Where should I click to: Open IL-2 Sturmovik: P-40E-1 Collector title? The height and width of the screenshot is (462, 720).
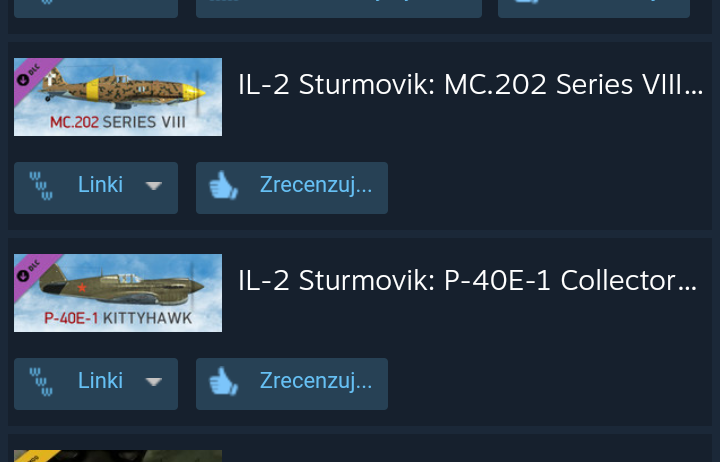point(467,281)
